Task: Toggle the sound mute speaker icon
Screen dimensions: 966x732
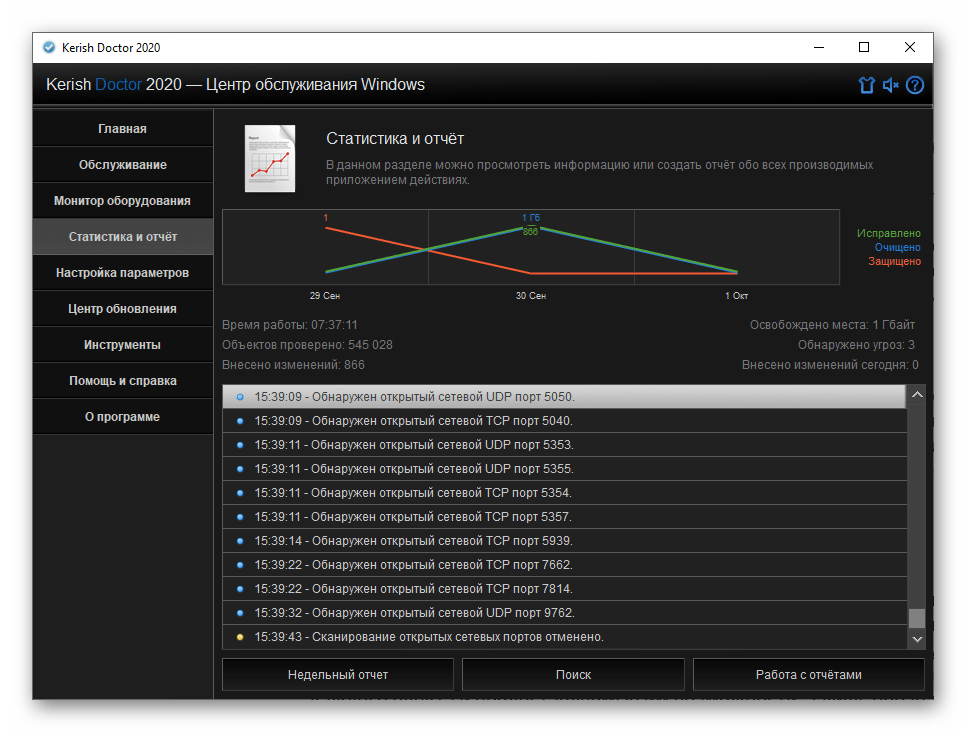Action: pos(890,85)
